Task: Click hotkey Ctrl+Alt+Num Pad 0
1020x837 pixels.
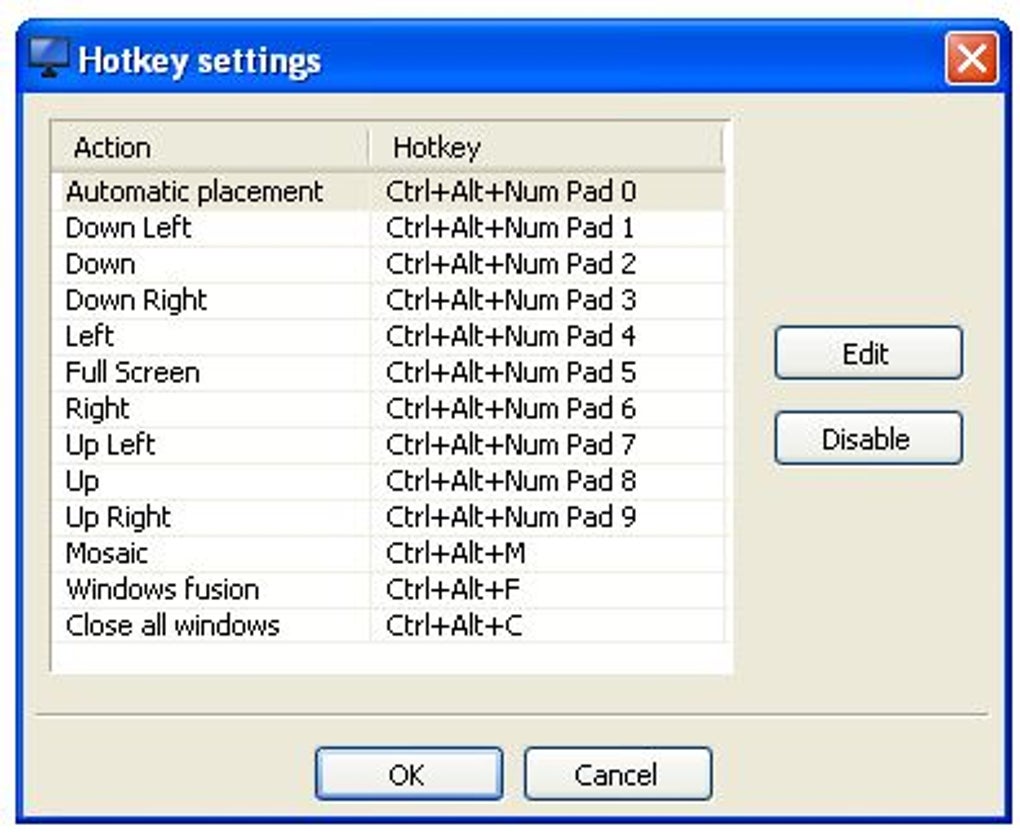Action: coord(511,192)
